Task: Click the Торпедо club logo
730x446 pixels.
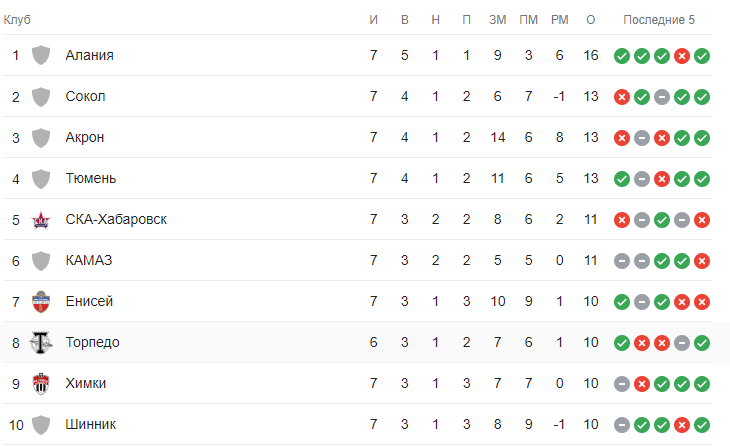Action: [x=41, y=342]
